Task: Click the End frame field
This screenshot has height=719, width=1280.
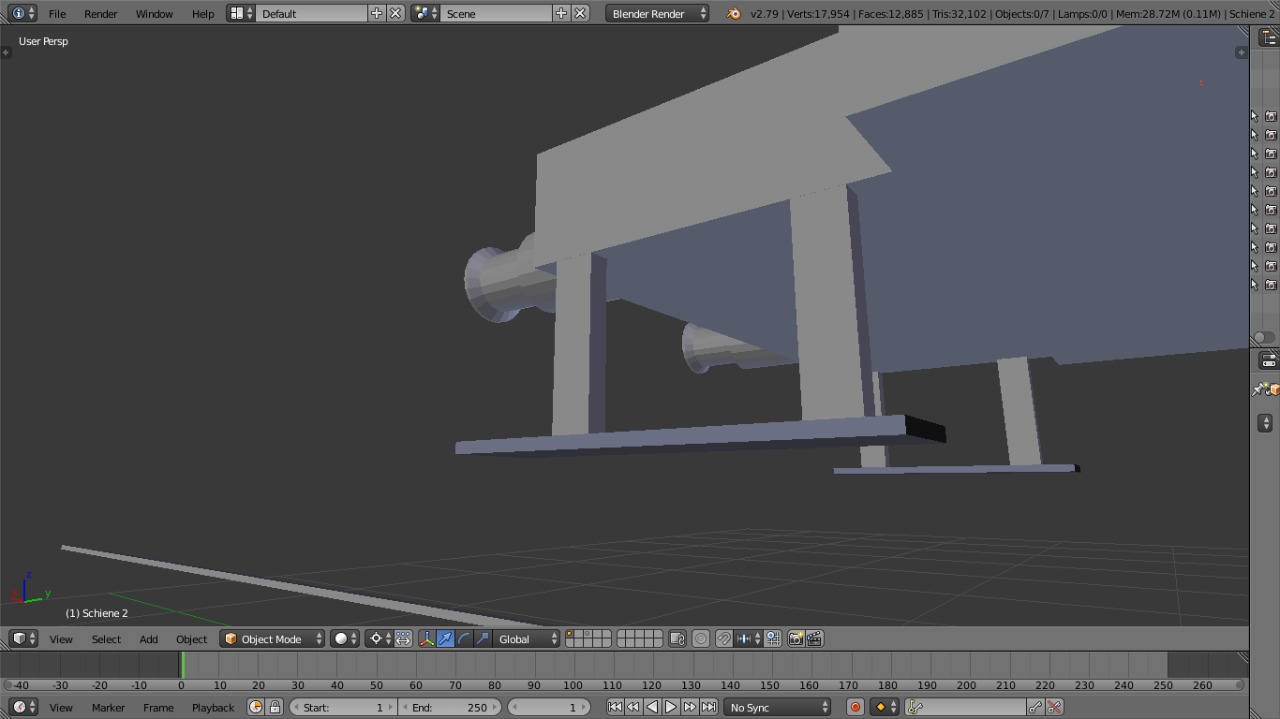Action: pyautogui.click(x=450, y=707)
